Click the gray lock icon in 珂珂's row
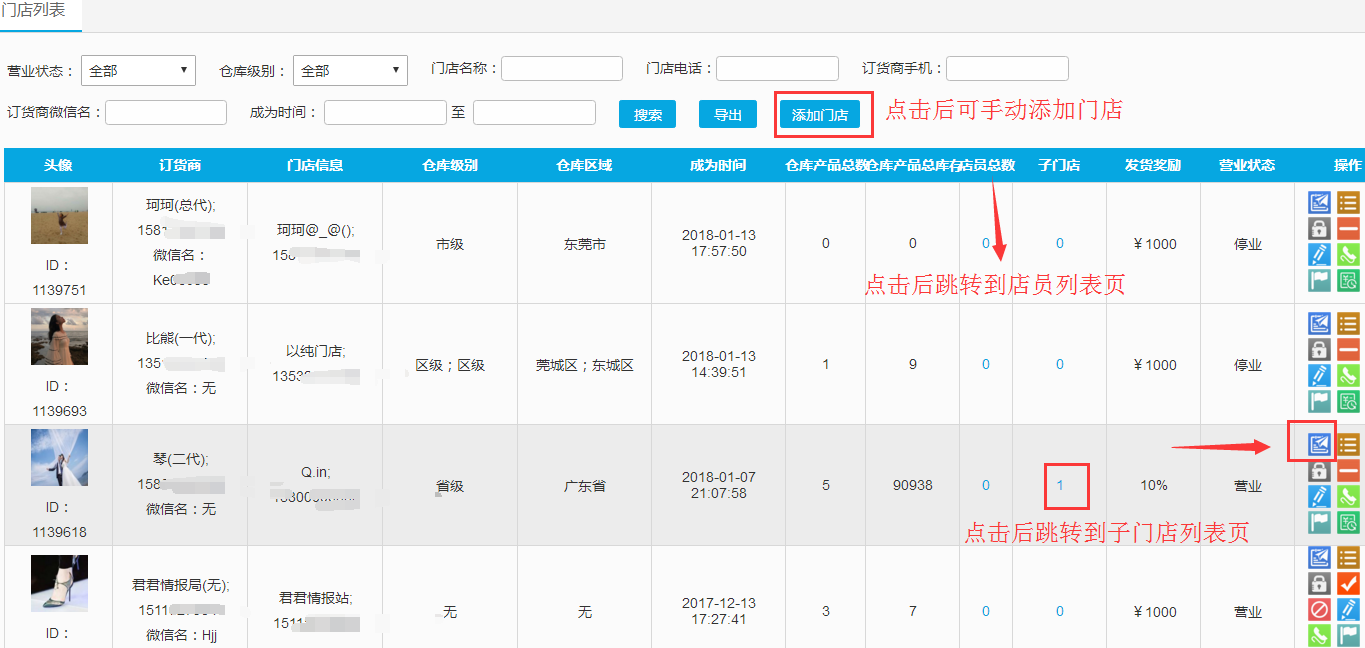Image resolution: width=1365 pixels, height=648 pixels. pyautogui.click(x=1320, y=229)
